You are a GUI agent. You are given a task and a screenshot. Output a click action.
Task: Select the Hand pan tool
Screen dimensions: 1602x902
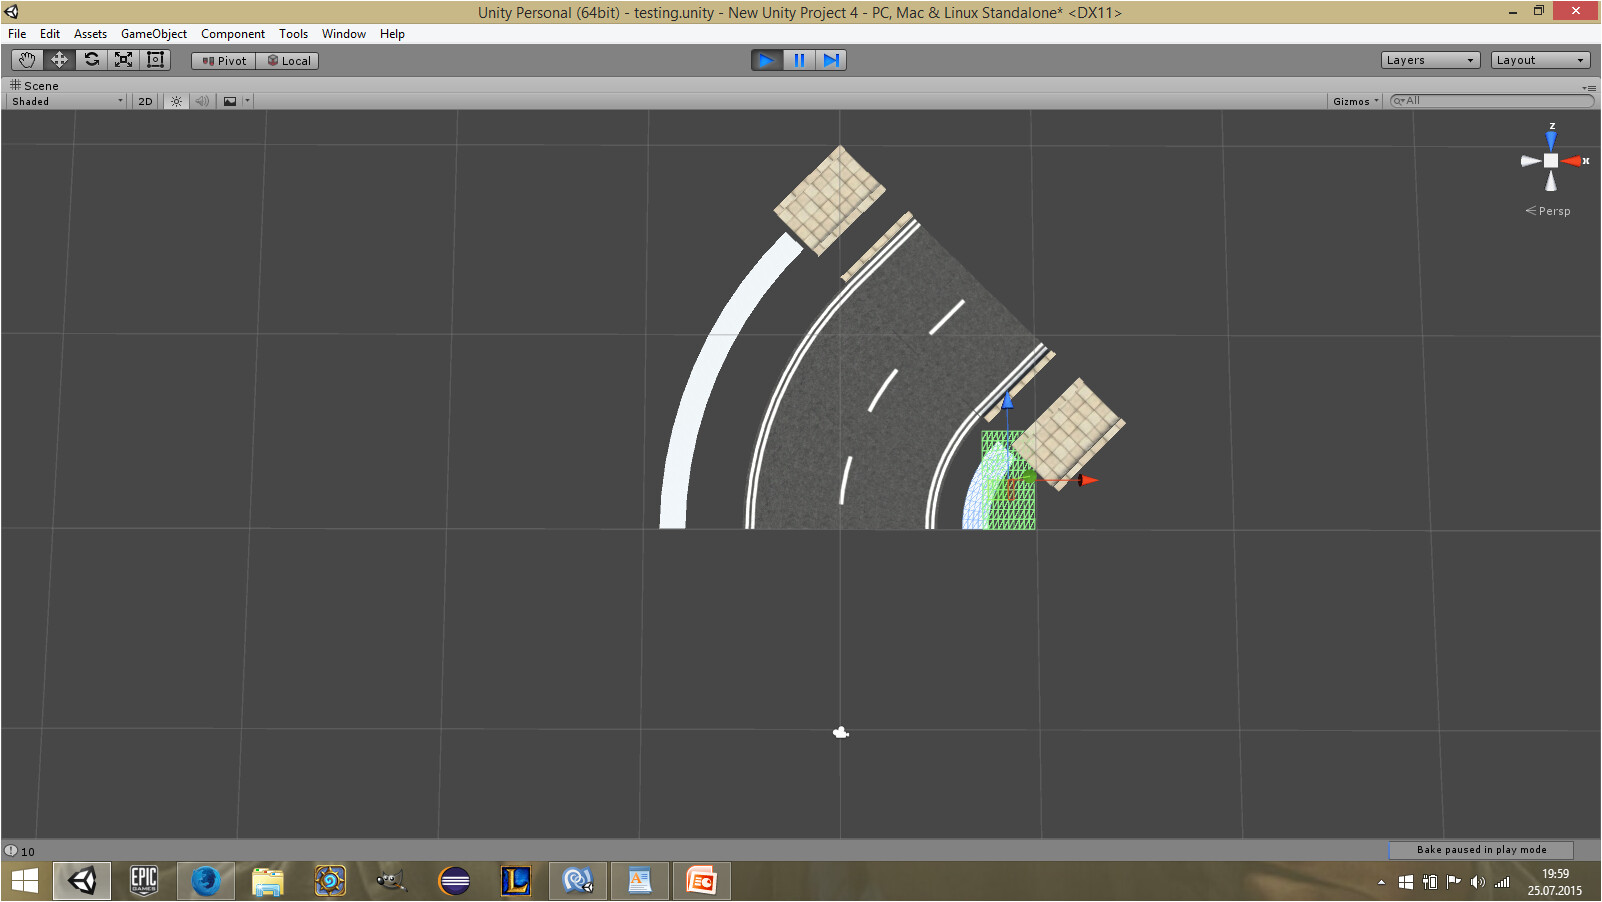(26, 59)
